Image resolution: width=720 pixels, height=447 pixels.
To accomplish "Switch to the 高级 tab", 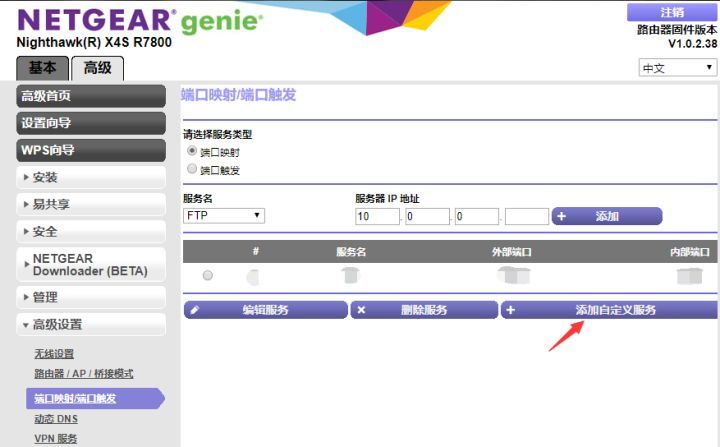I will (x=97, y=67).
